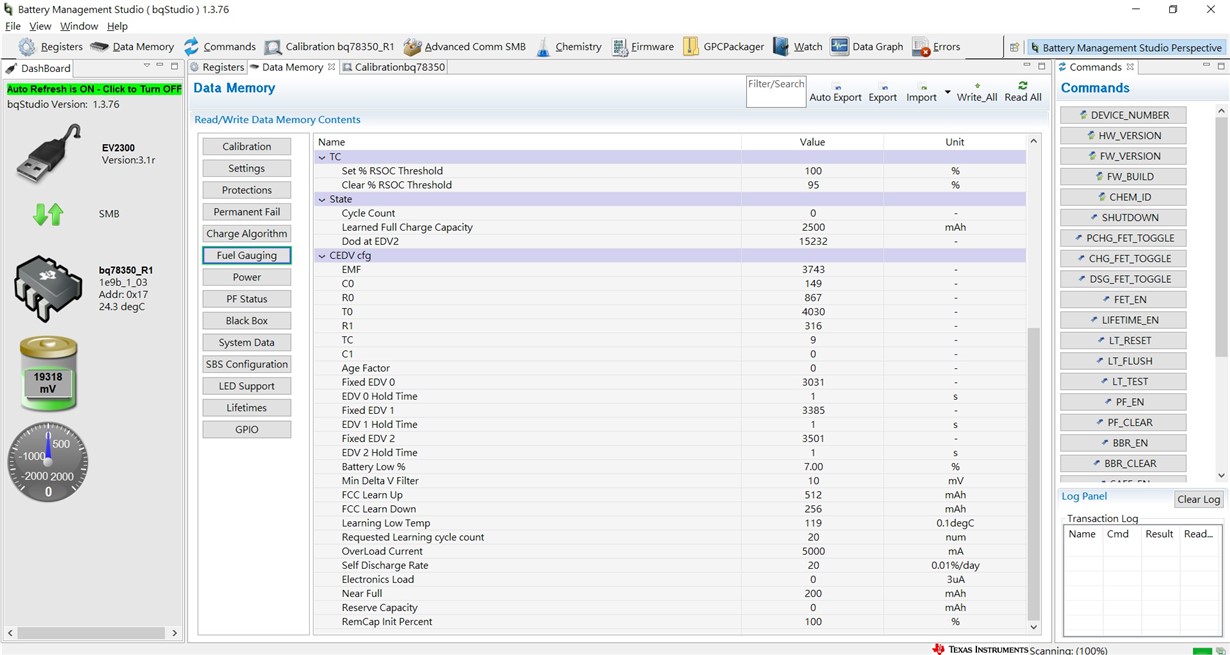Open Advanced Comm SMB tool
Image resolution: width=1230 pixels, height=655 pixels.
(x=464, y=47)
